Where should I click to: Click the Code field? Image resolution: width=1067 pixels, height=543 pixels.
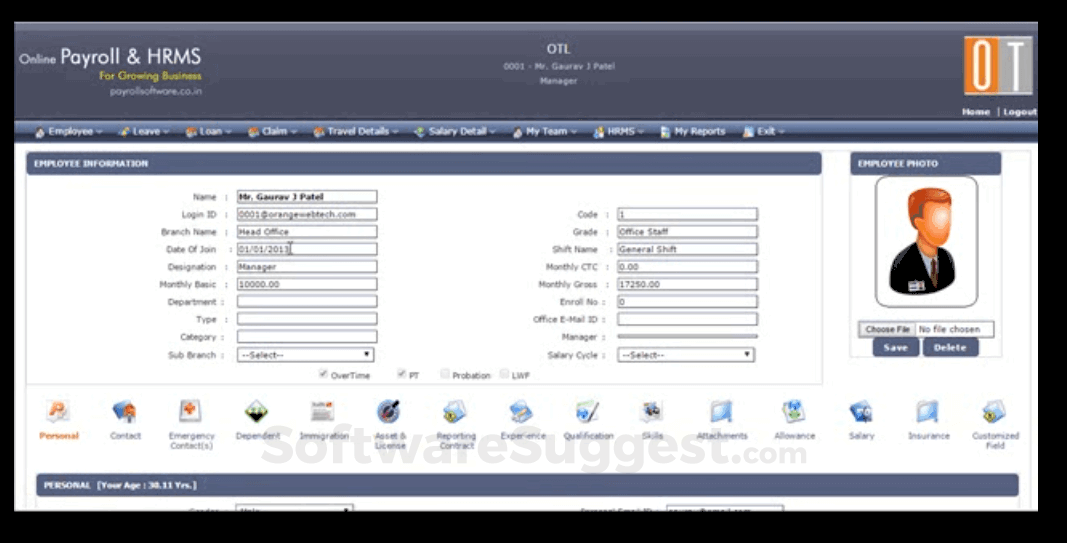(687, 214)
